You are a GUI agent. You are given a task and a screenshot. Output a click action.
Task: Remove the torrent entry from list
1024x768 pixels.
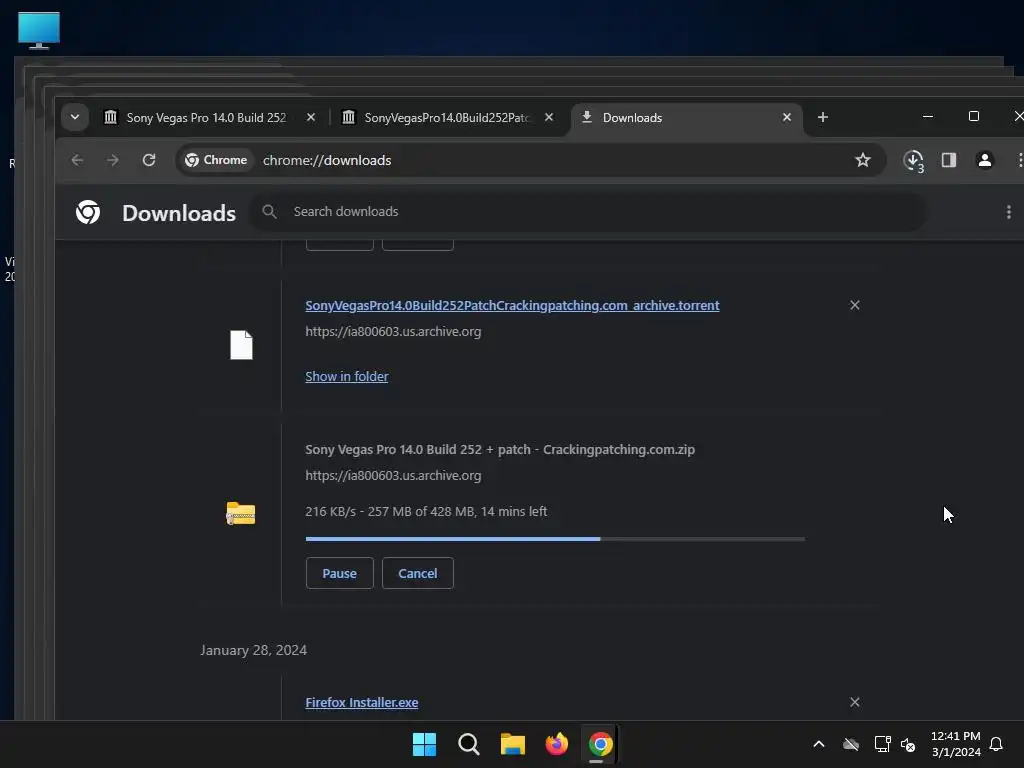[855, 305]
